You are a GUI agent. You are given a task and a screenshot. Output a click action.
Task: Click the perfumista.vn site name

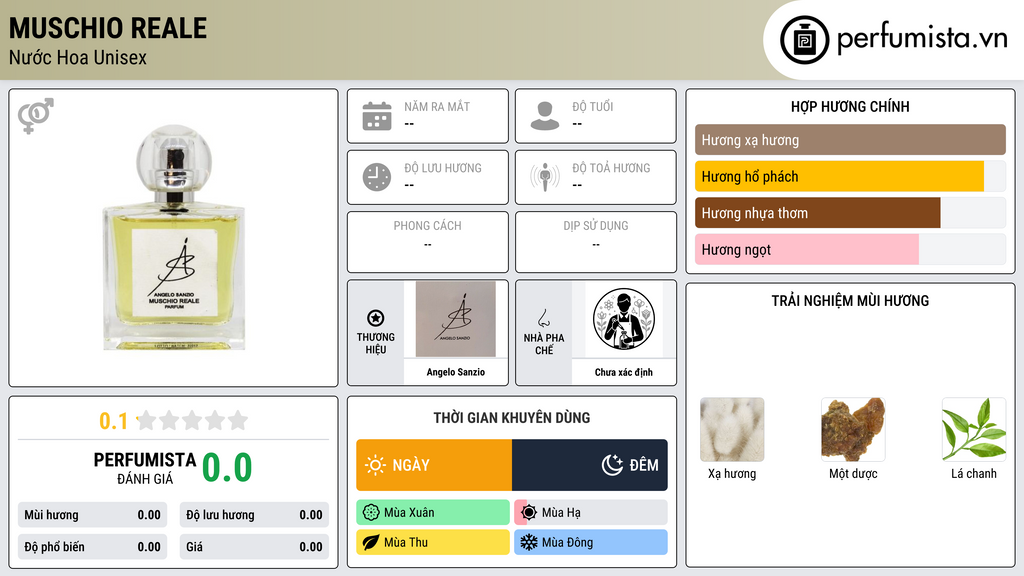(x=922, y=38)
